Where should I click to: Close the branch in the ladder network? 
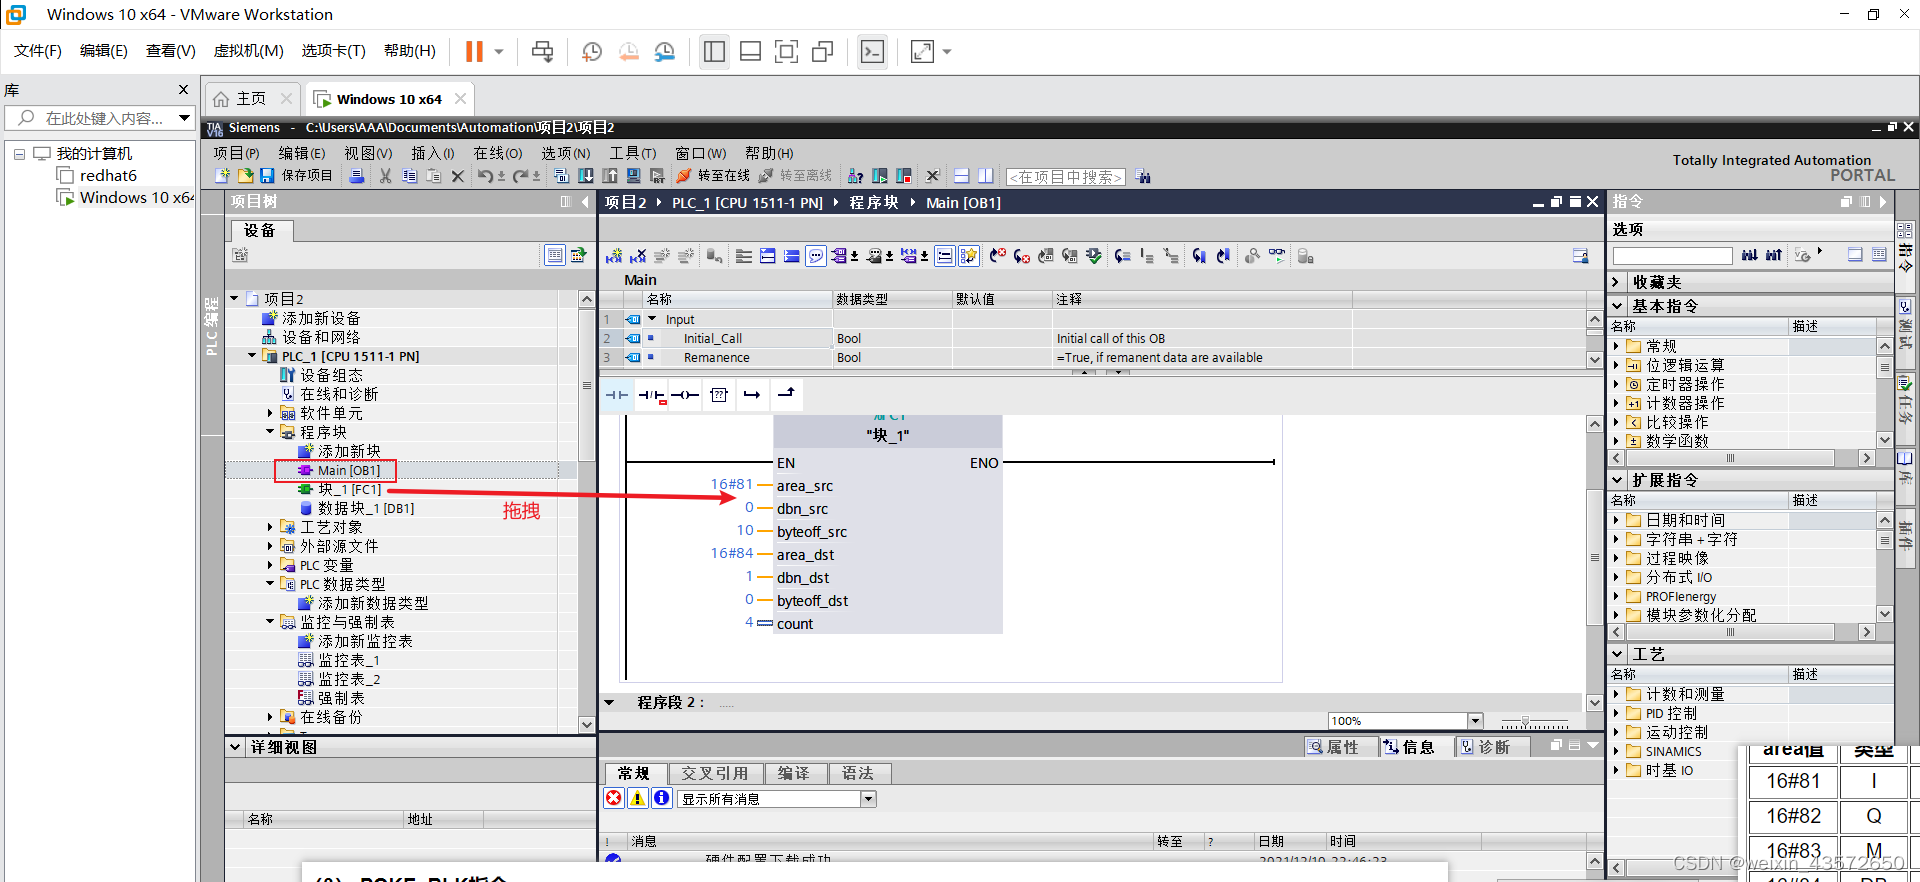coord(786,395)
